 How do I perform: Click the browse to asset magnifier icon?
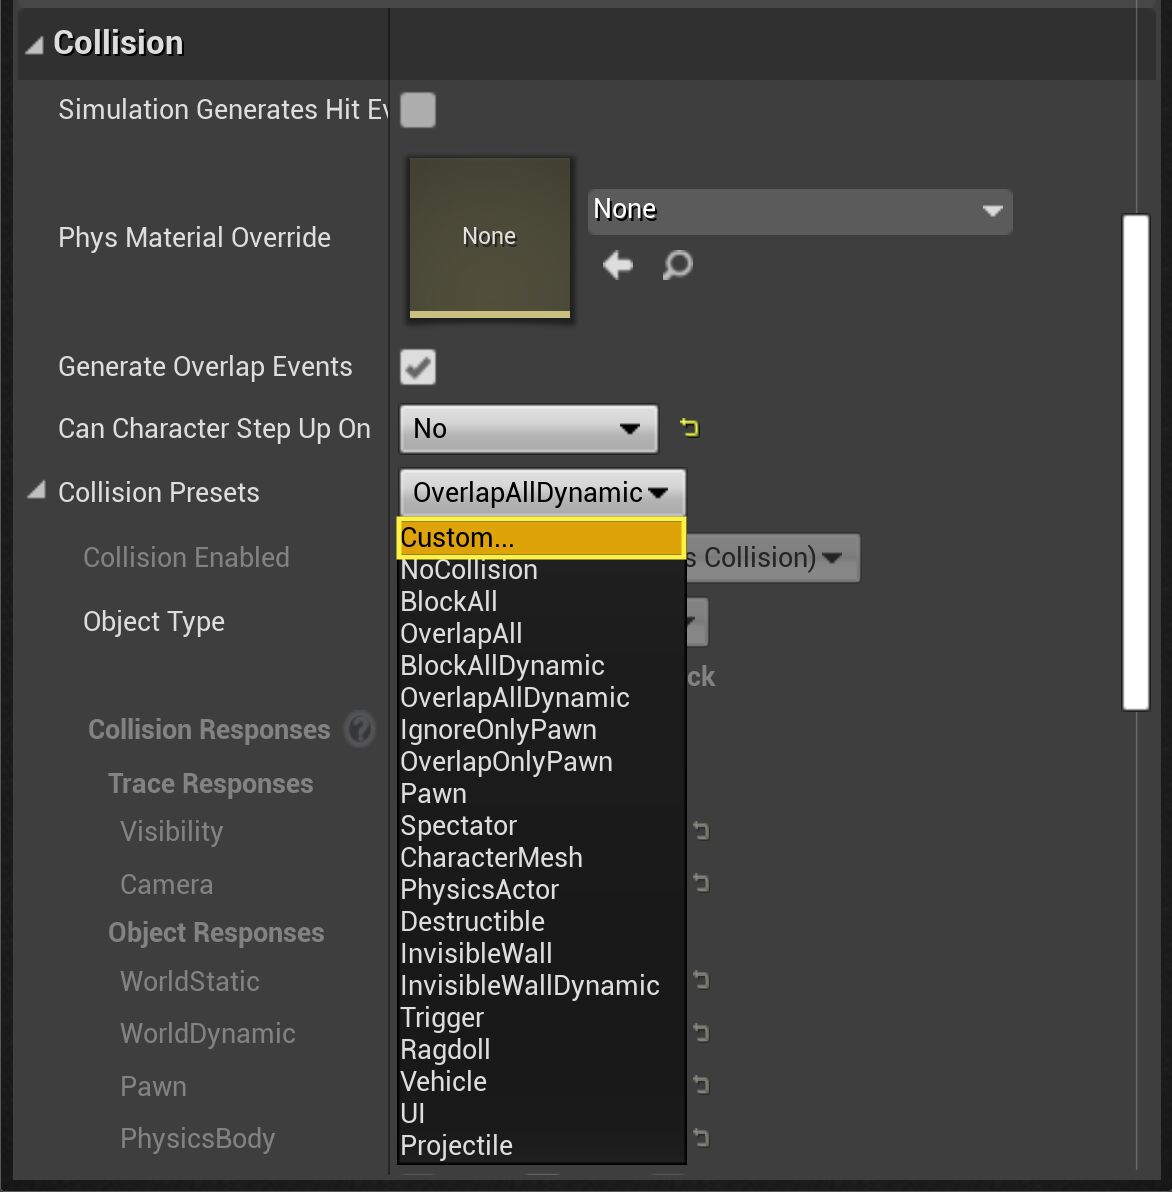(x=677, y=265)
